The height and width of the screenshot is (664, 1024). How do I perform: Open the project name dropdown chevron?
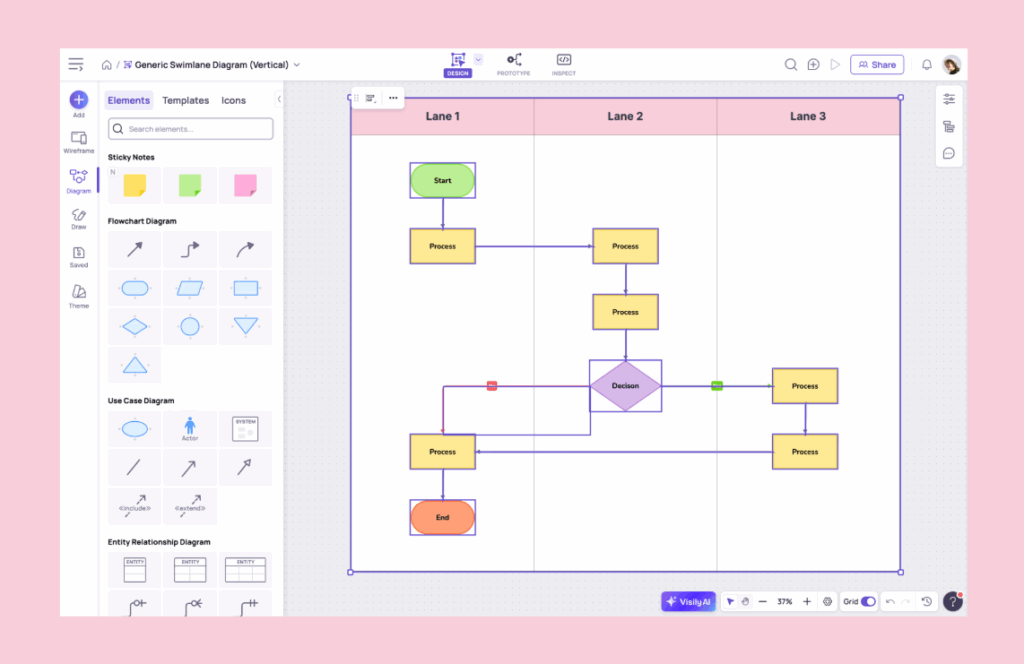(297, 65)
